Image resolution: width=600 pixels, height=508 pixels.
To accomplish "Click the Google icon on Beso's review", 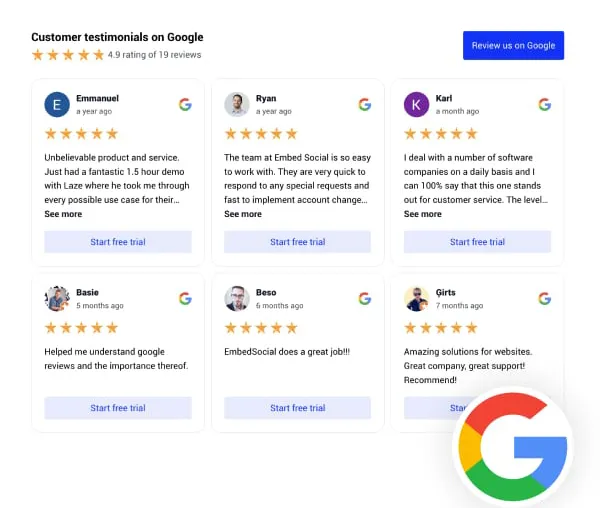I will pos(365,298).
